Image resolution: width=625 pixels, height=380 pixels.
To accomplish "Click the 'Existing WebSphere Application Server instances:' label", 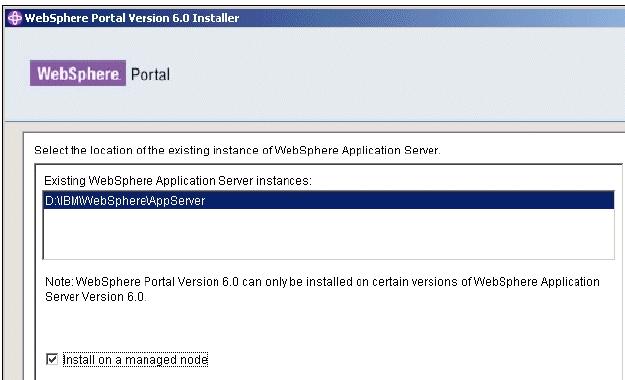I will tap(178, 181).
